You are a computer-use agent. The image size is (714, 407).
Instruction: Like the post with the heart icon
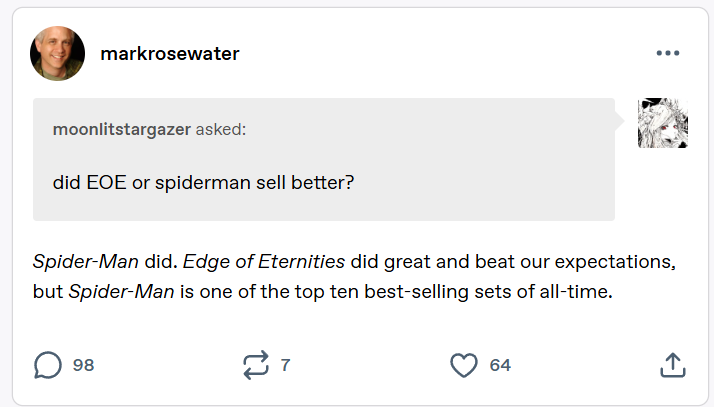[x=464, y=365]
